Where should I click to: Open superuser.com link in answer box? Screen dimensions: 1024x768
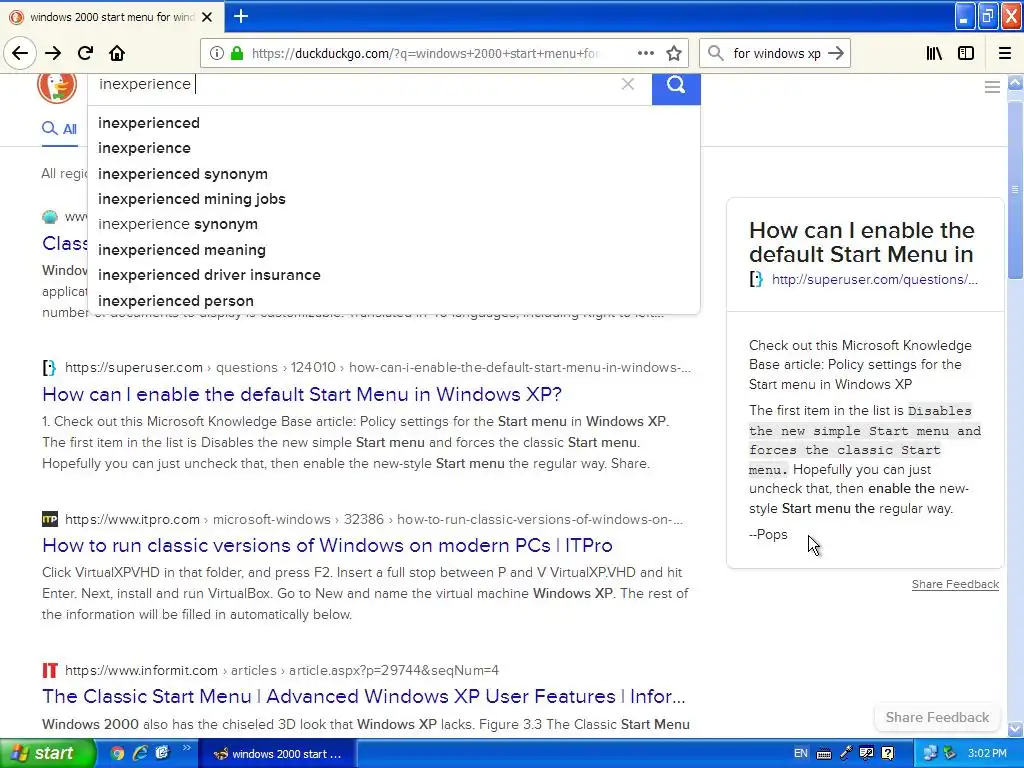[874, 280]
